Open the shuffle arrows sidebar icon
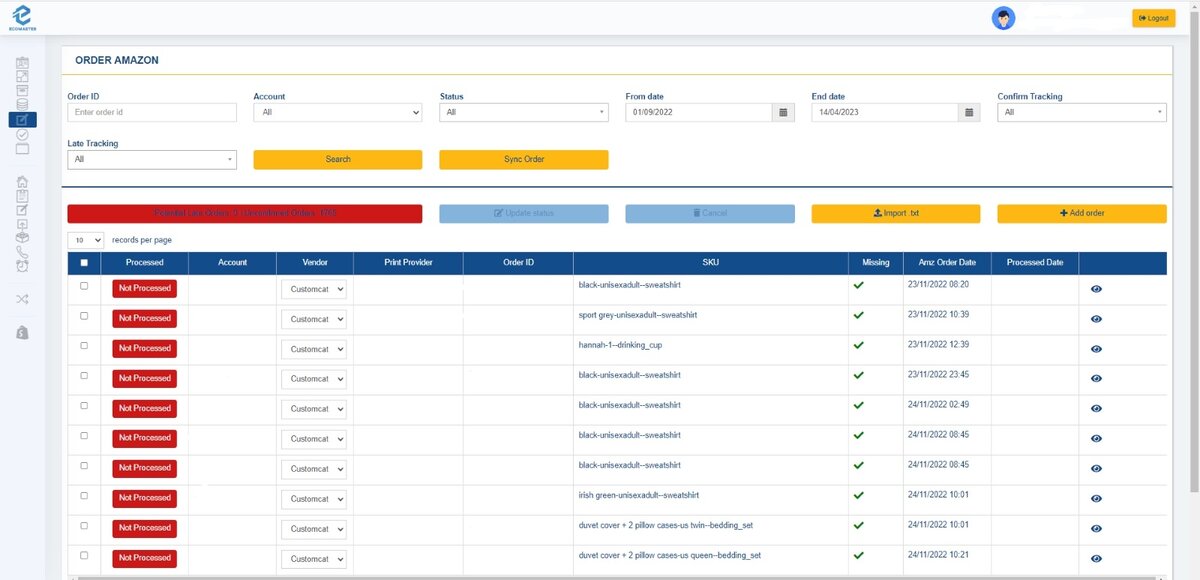Viewport: 1200px width, 580px height. pyautogui.click(x=23, y=299)
